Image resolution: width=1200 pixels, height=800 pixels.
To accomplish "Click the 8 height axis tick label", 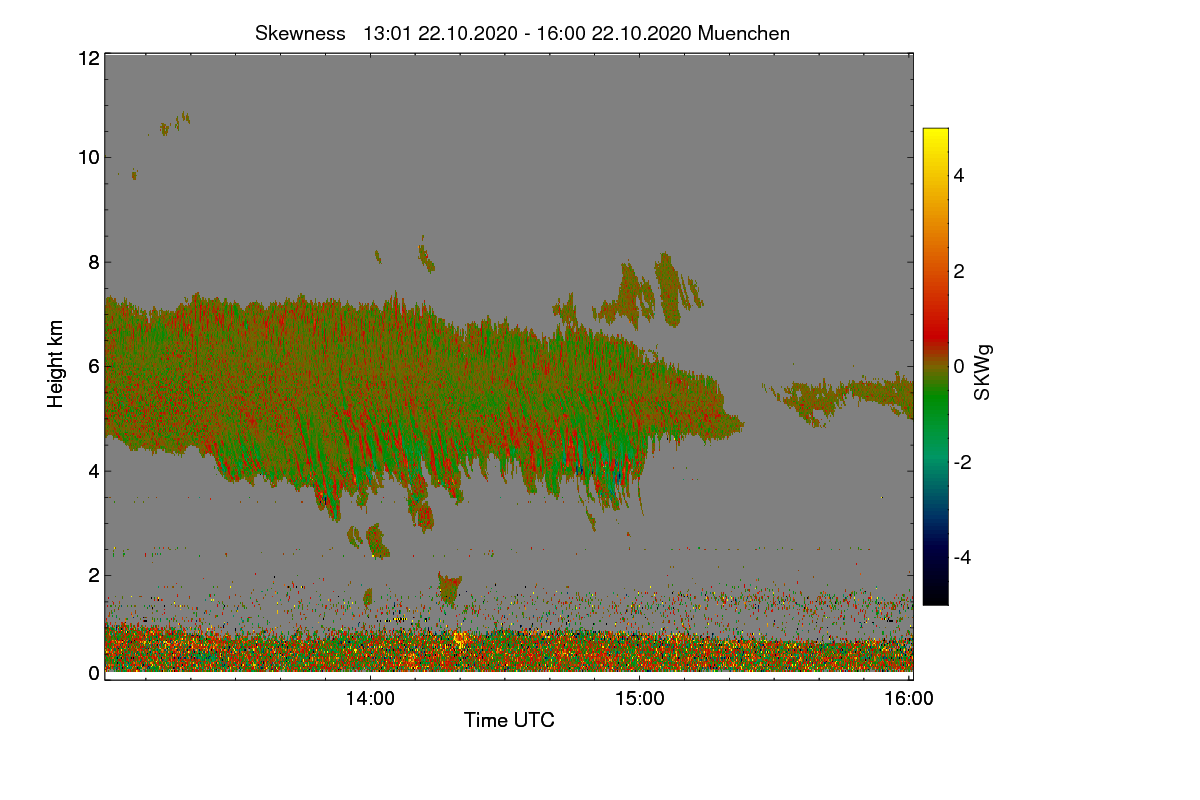I will click(x=94, y=262).
